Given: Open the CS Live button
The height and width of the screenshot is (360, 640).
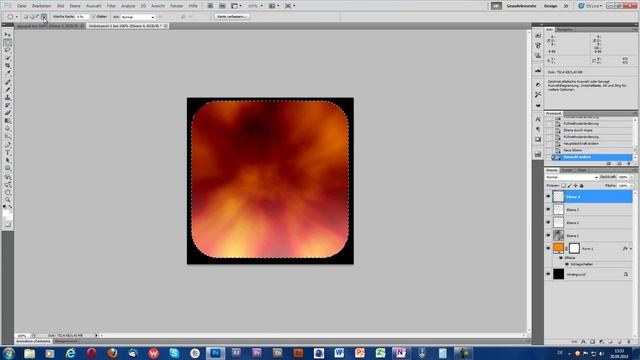Looking at the screenshot, I should point(590,6).
